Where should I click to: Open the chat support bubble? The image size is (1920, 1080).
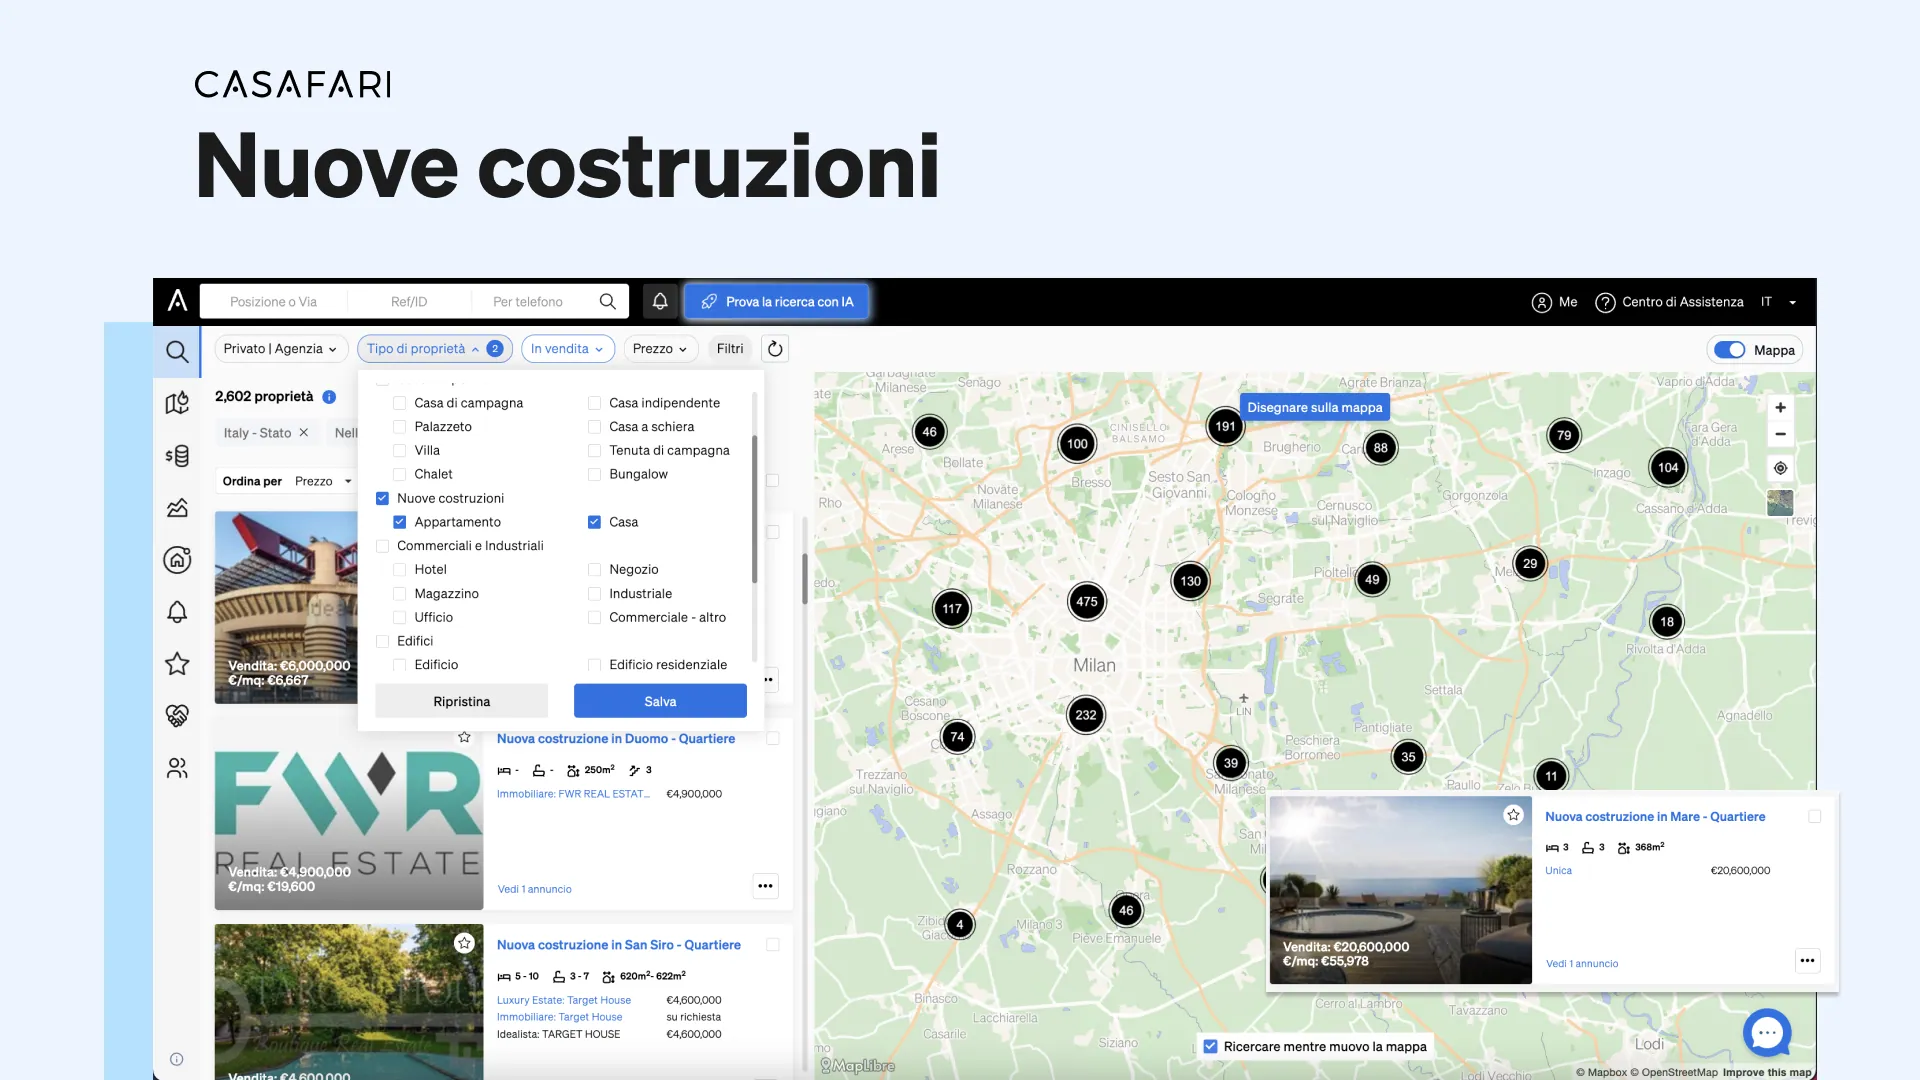(x=1767, y=1033)
